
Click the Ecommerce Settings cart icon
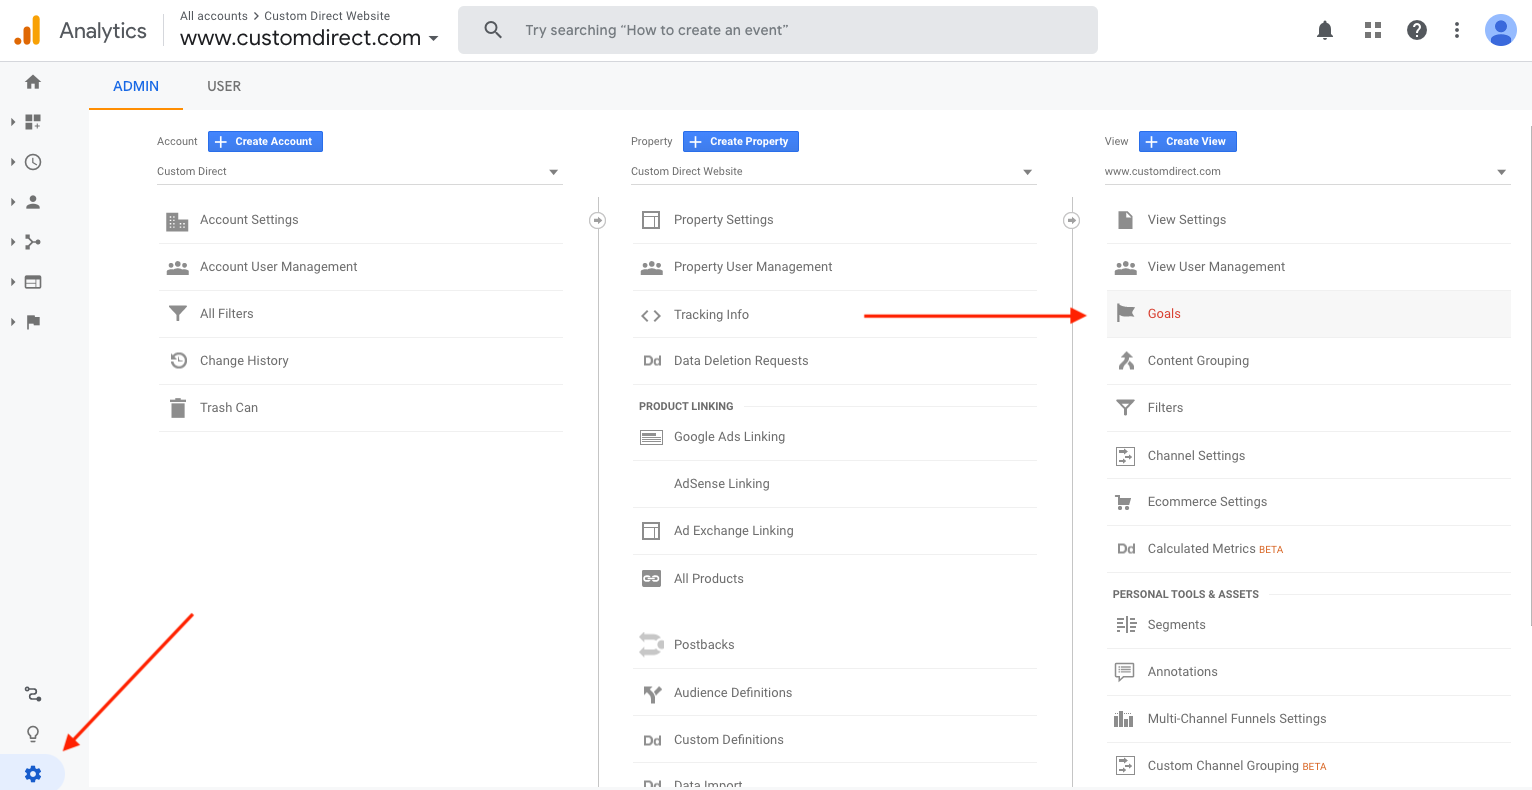tap(1125, 502)
